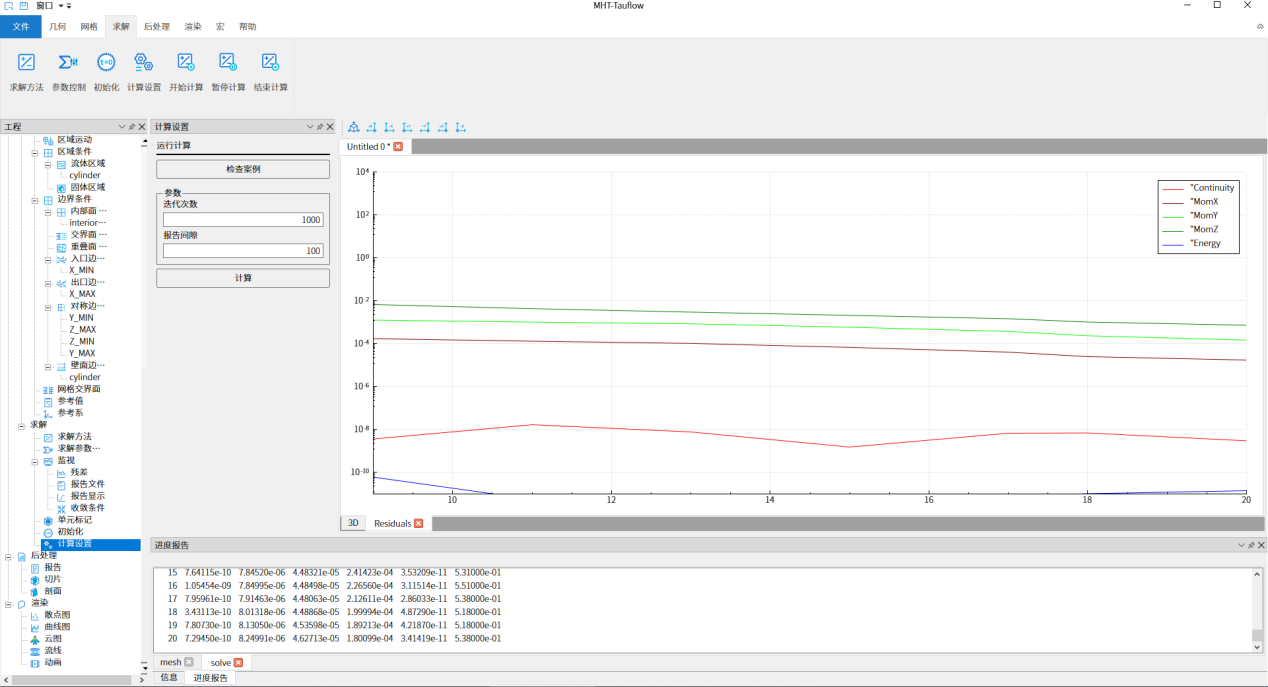Open the 进度报告 panel dropdown arrow
The height and width of the screenshot is (687, 1268).
pyautogui.click(x=1241, y=545)
